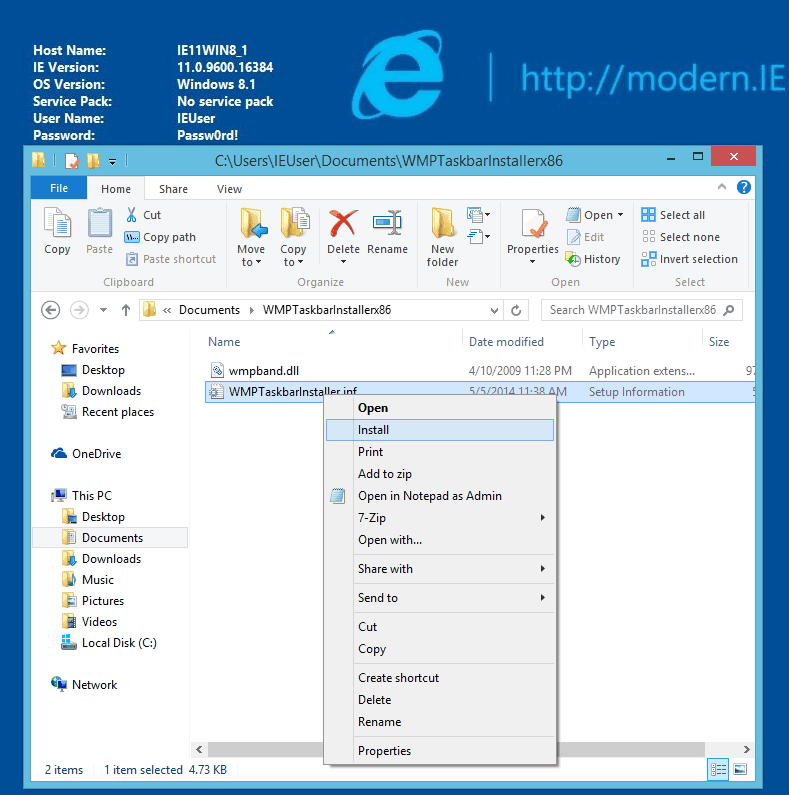The height and width of the screenshot is (795, 789).
Task: Click Select none in ribbon
Action: [x=680, y=237]
